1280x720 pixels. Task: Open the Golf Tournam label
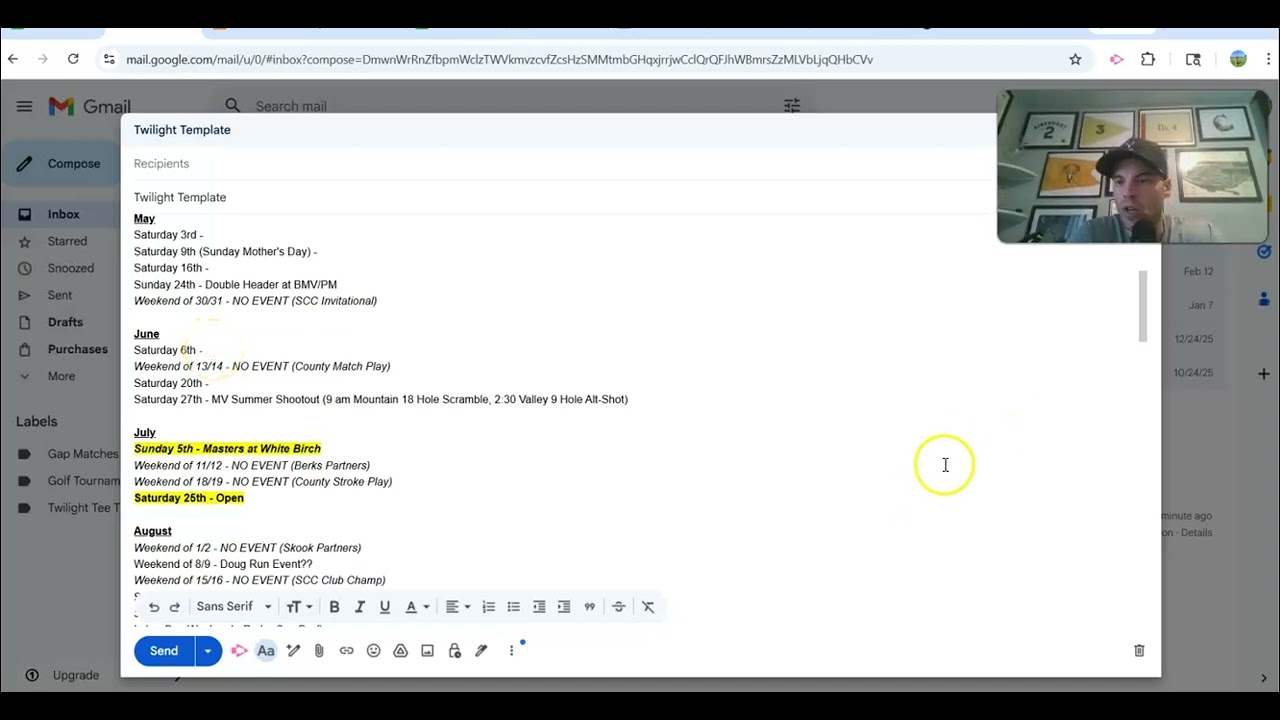(82, 481)
